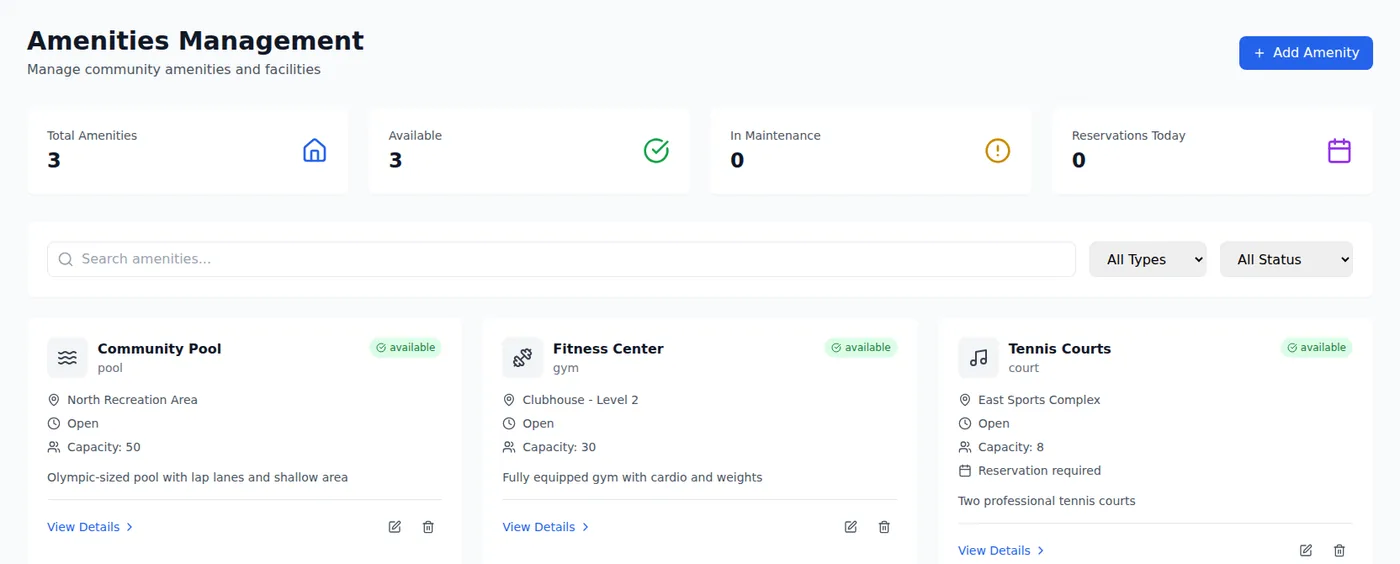
Task: Click the Two professional tennis courts text
Action: pyautogui.click(x=1046, y=501)
